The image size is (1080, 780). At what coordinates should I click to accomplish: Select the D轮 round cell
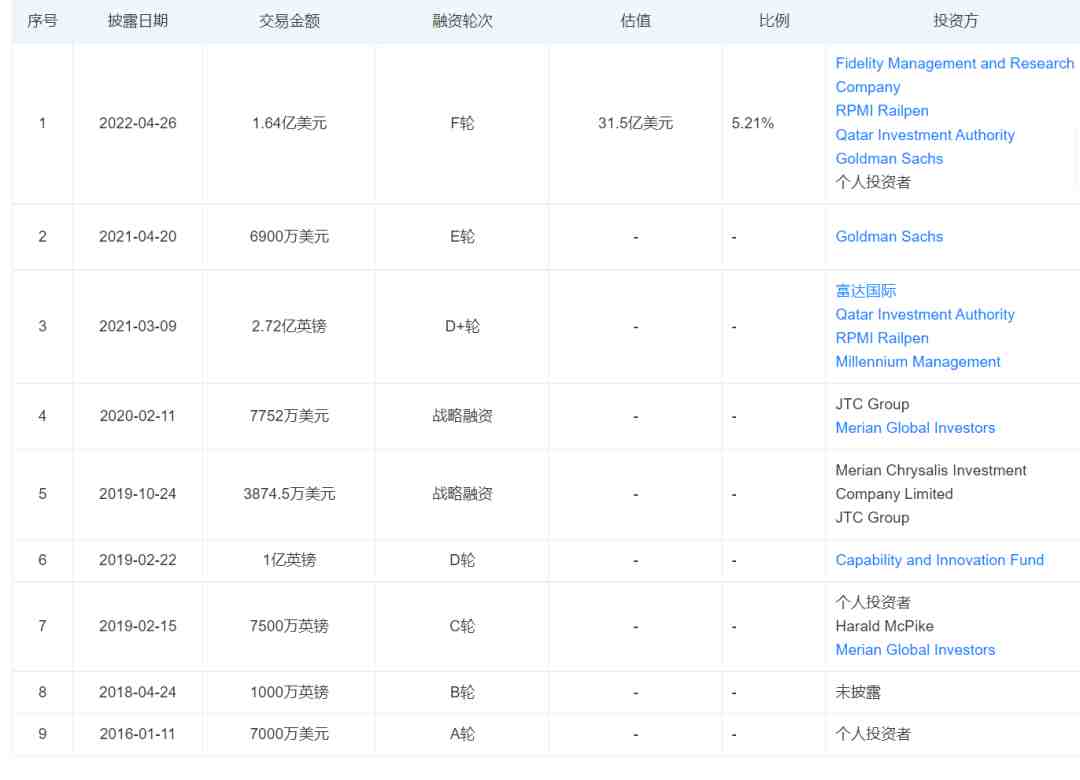[462, 560]
